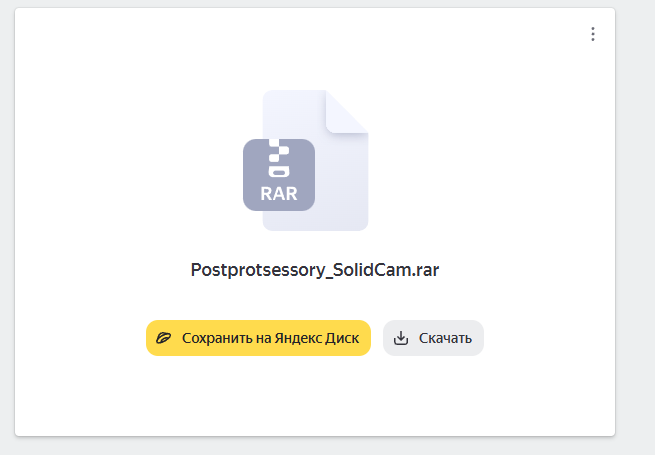Screen dimensions: 655x455
Task: Save file with the yellow Яндекс Диск button
Action: (258, 338)
